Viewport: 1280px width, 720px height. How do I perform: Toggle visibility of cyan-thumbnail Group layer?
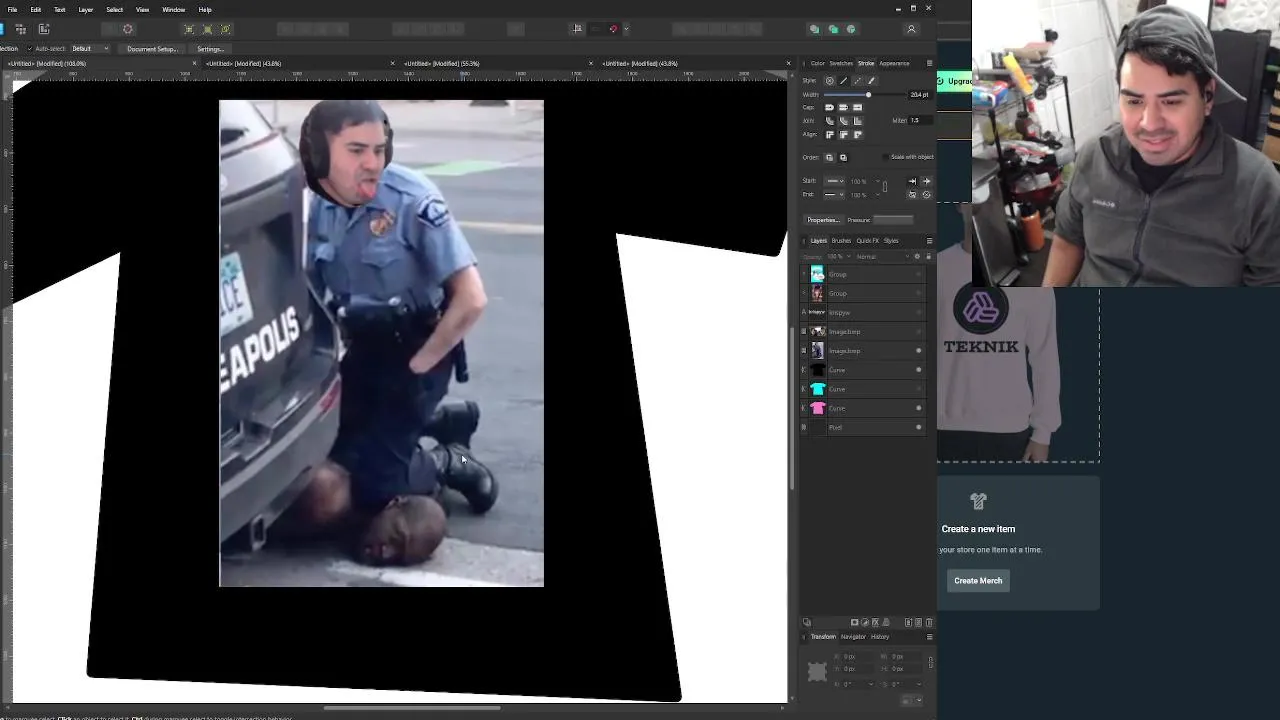tap(919, 274)
